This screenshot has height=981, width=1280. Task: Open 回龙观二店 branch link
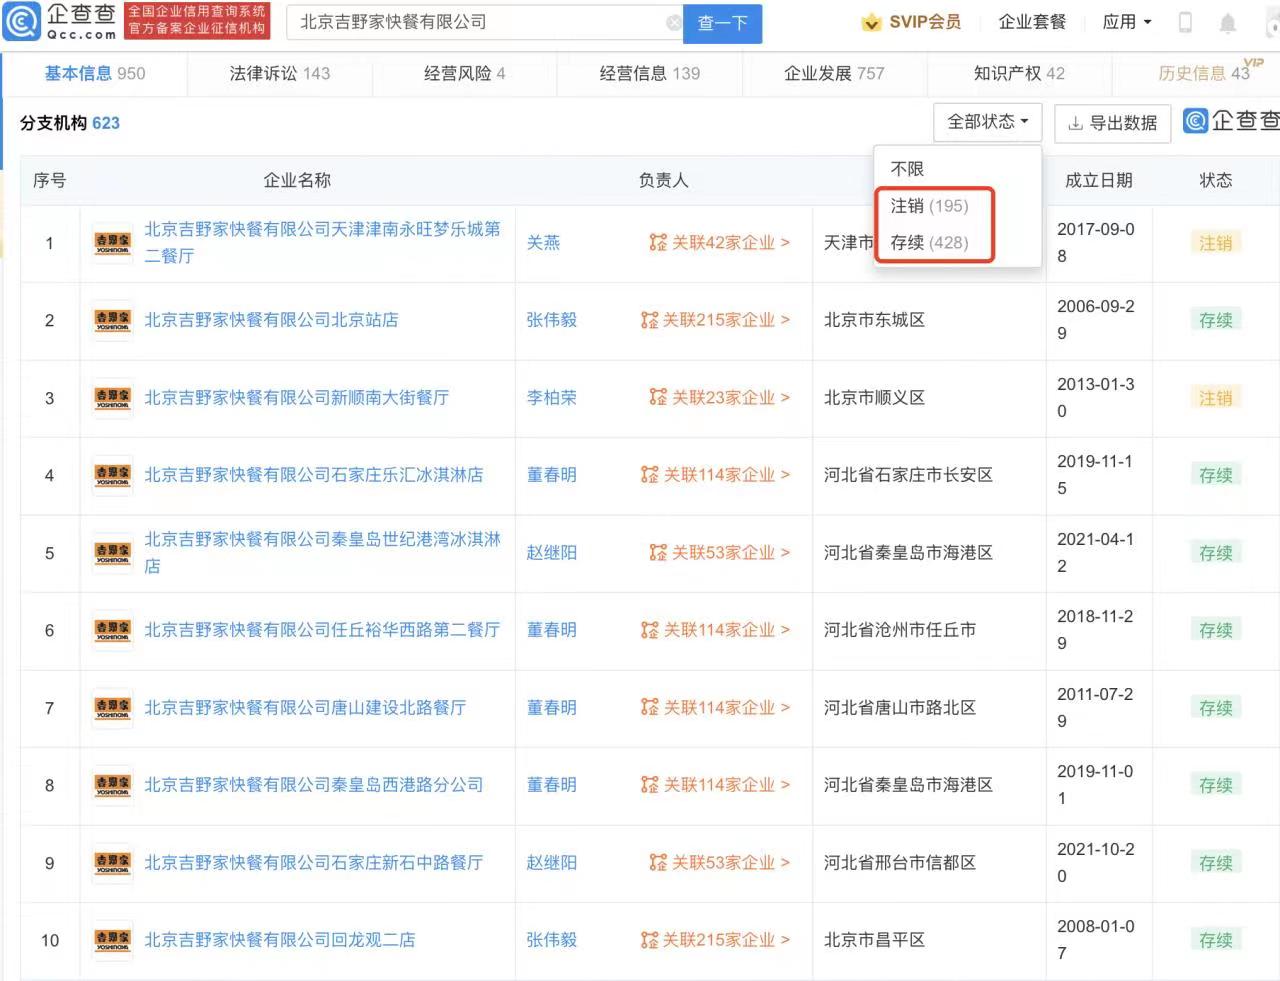click(x=280, y=940)
